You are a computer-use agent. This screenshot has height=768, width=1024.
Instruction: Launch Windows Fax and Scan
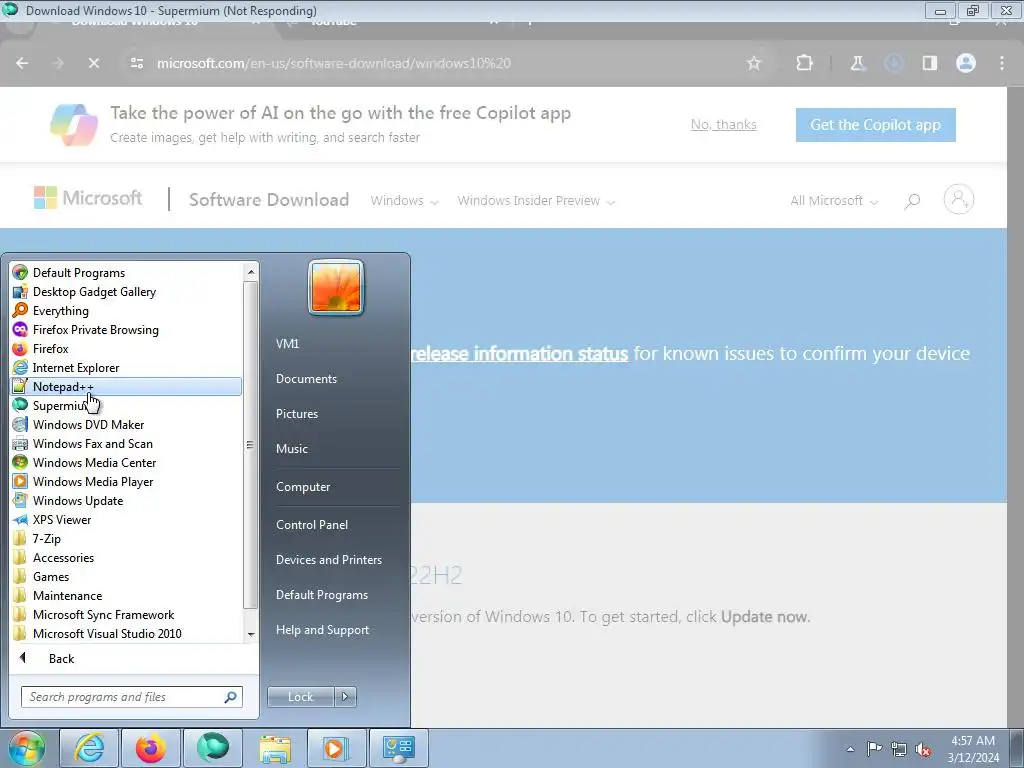127,443
